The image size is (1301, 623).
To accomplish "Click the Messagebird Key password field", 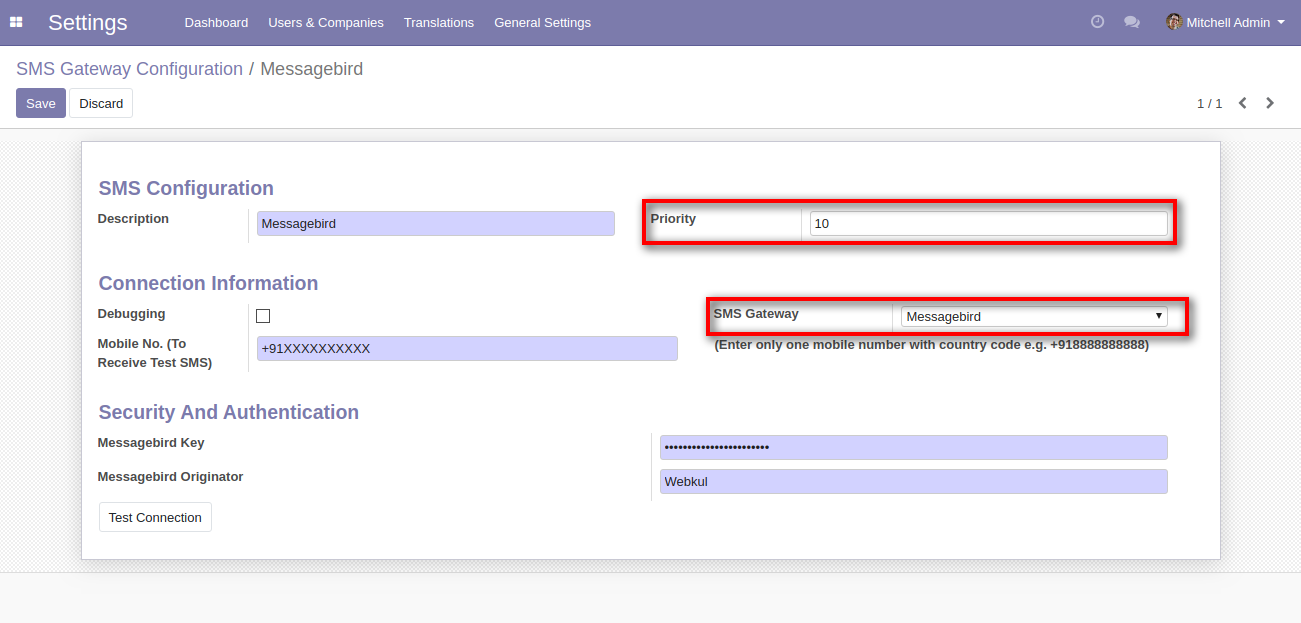I will coord(914,447).
